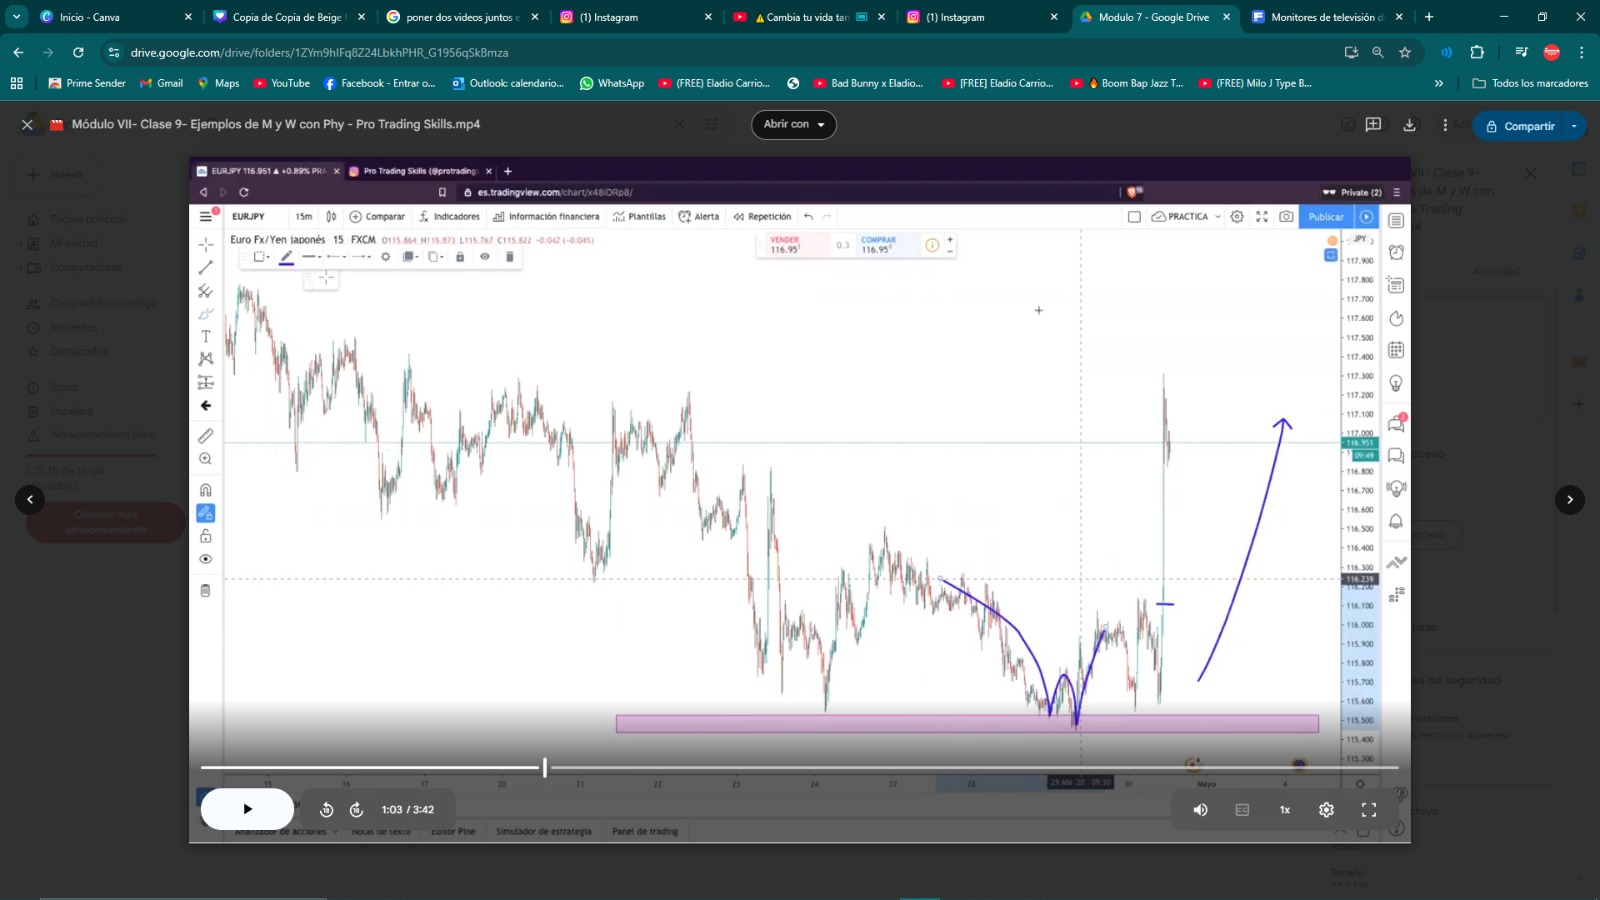Open the media controls music icon

(1521, 52)
